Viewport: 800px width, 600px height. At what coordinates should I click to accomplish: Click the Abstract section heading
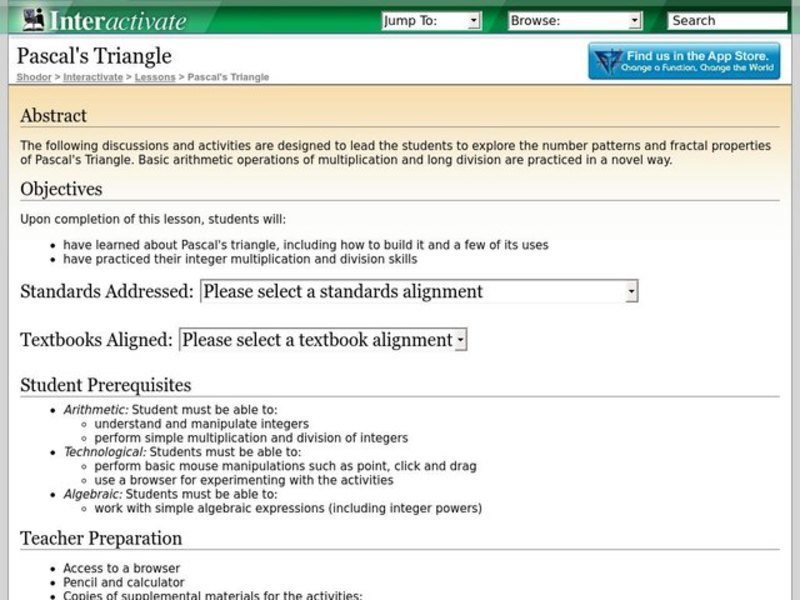[47, 115]
